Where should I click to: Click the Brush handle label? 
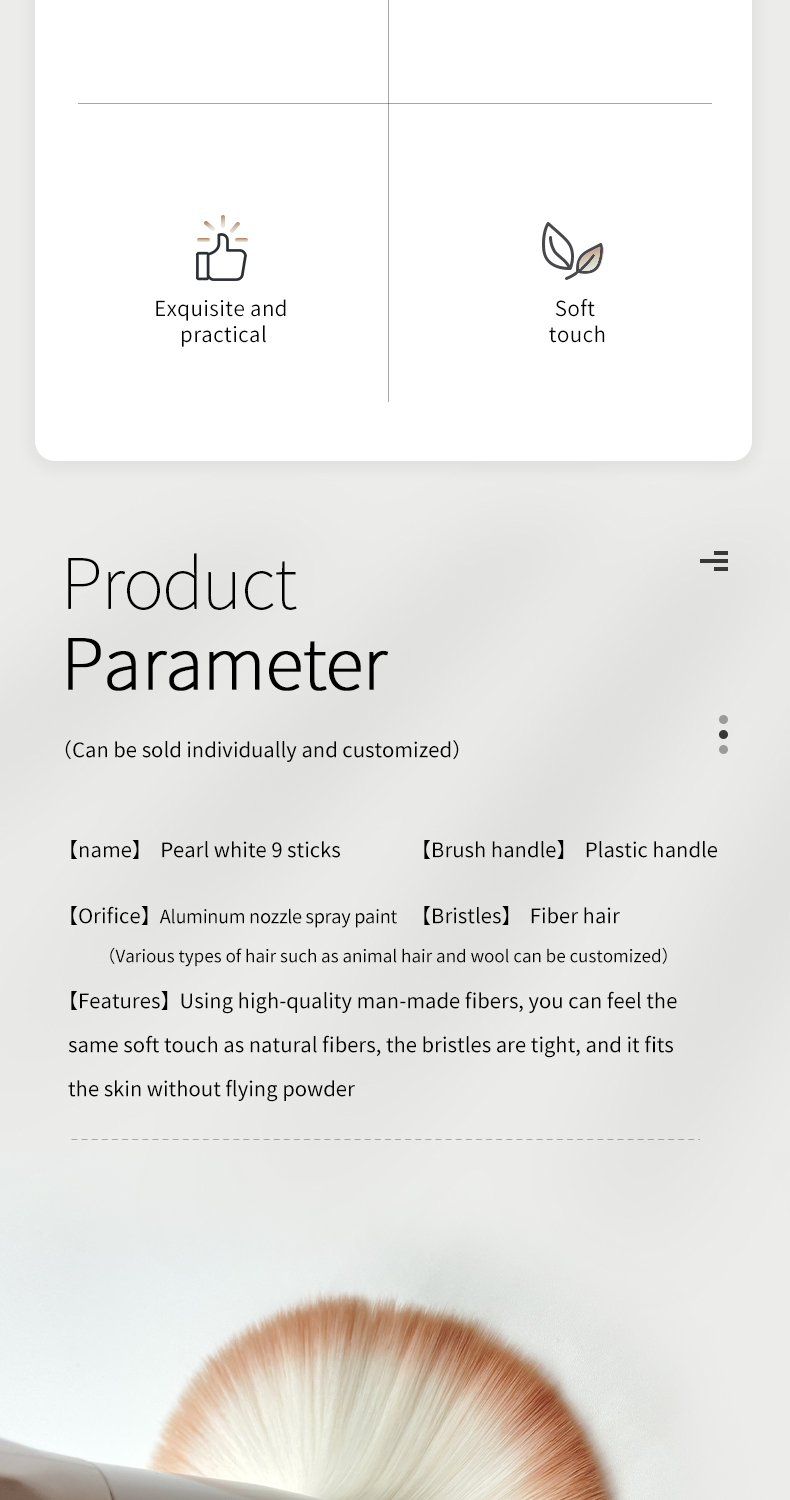493,850
